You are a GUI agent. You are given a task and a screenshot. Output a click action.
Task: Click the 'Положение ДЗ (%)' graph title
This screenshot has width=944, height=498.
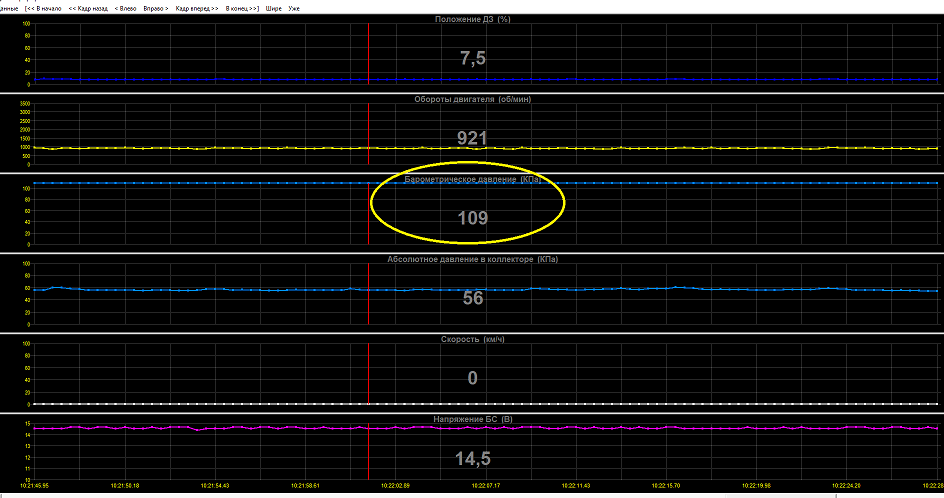click(x=473, y=19)
